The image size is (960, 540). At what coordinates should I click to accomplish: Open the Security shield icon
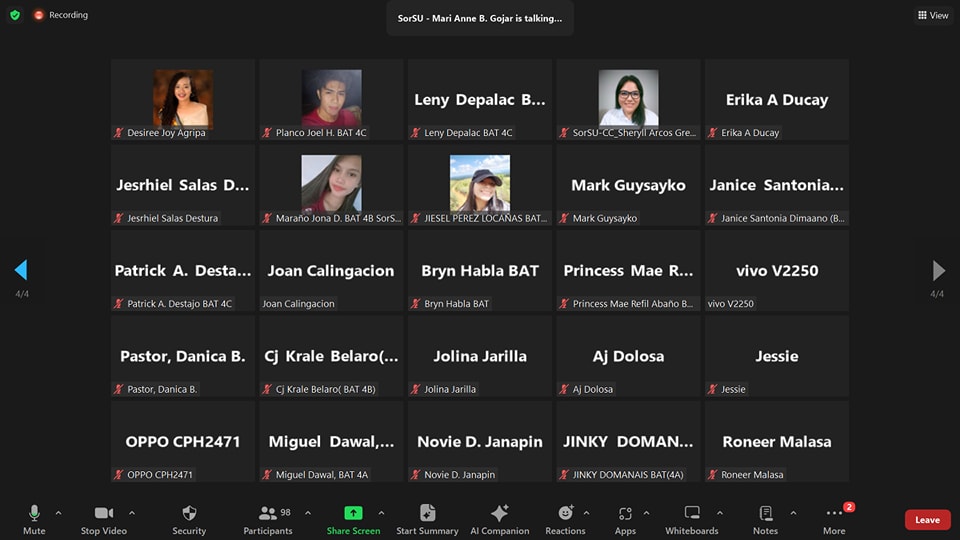(x=189, y=513)
